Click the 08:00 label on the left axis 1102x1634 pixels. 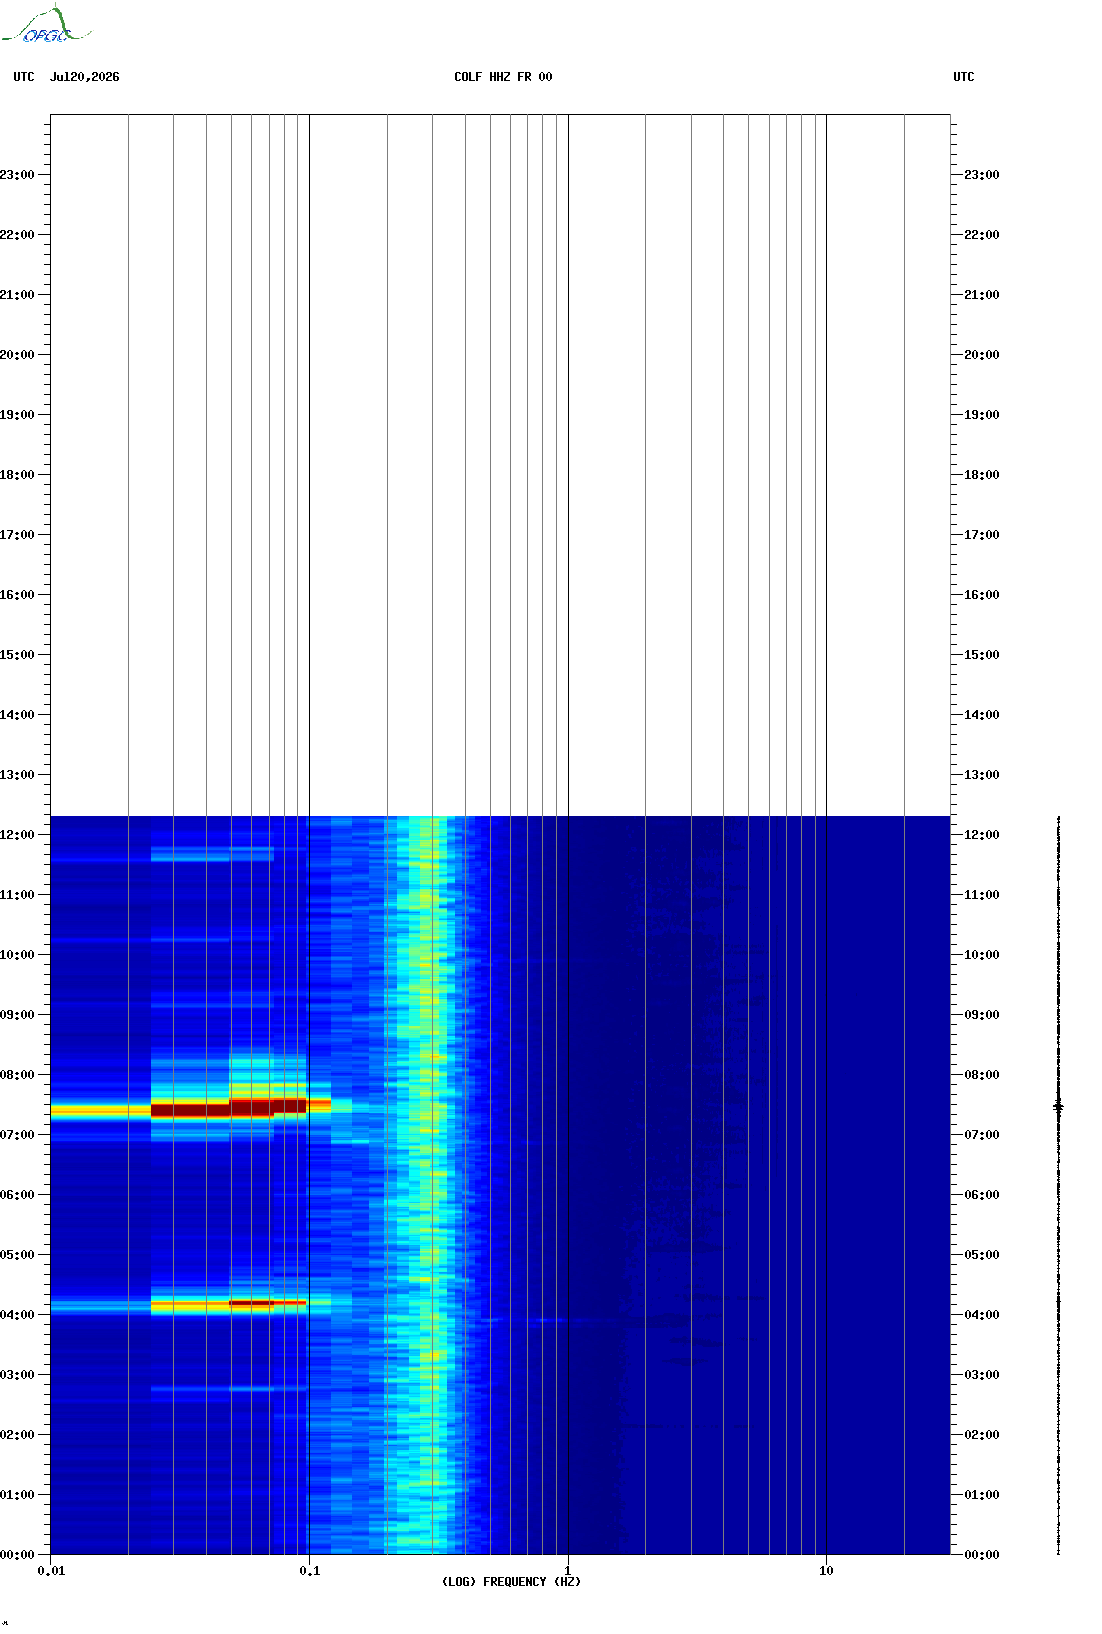coord(17,1075)
